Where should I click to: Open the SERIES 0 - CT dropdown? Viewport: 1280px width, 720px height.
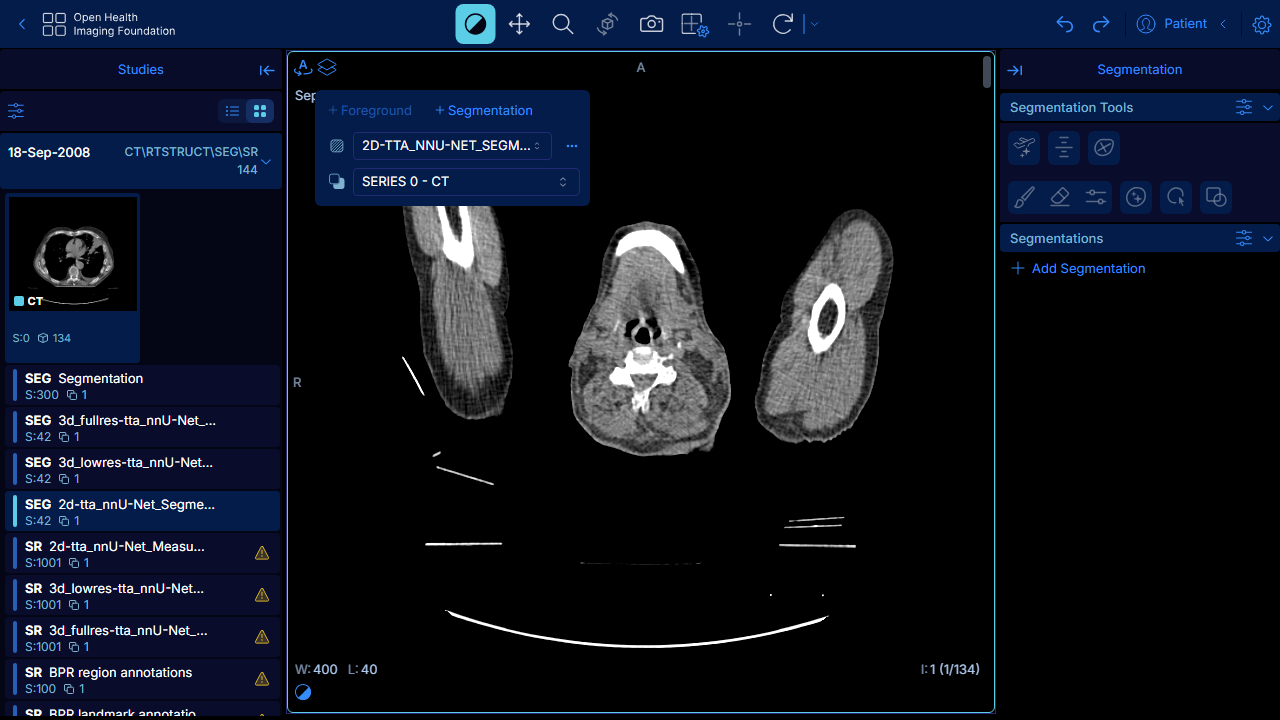pos(466,182)
